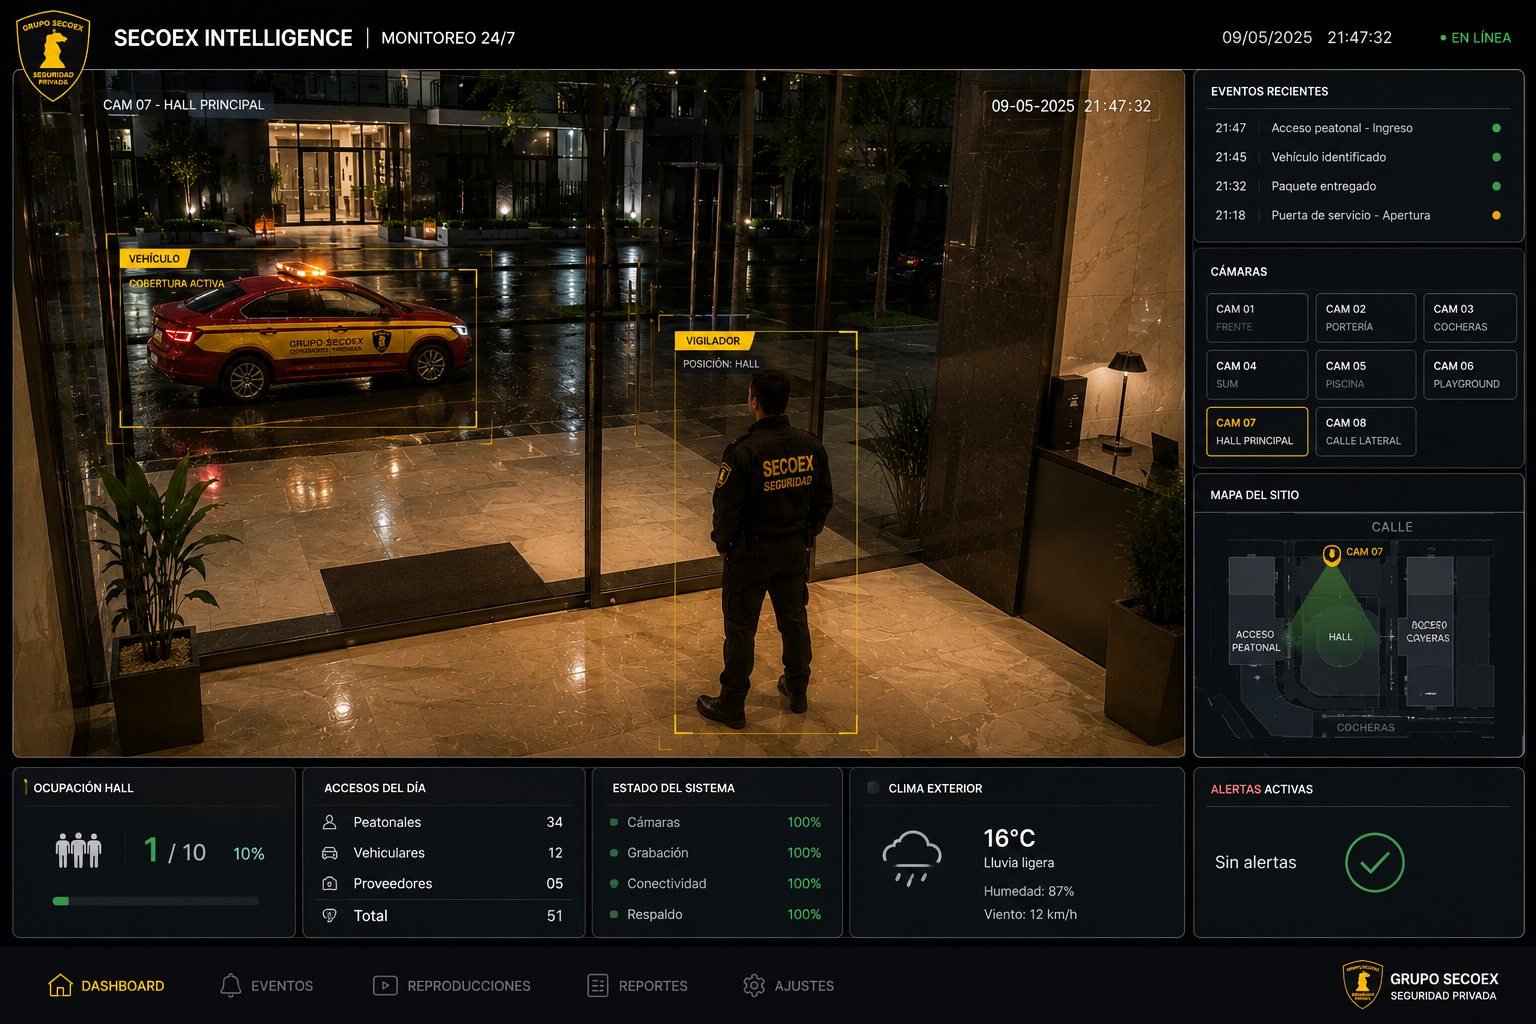Select CAM 05 Piscina camera
The image size is (1536, 1024).
1366,375
